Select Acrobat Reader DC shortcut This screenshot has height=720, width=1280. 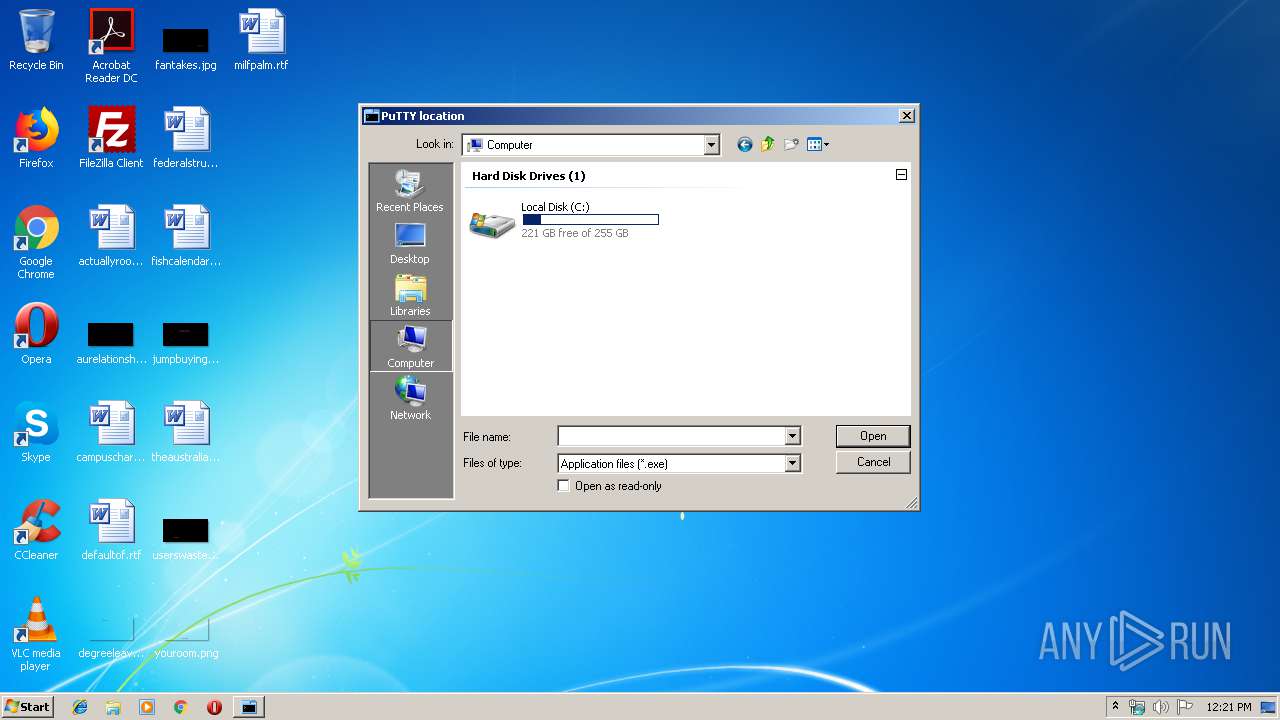(111, 46)
